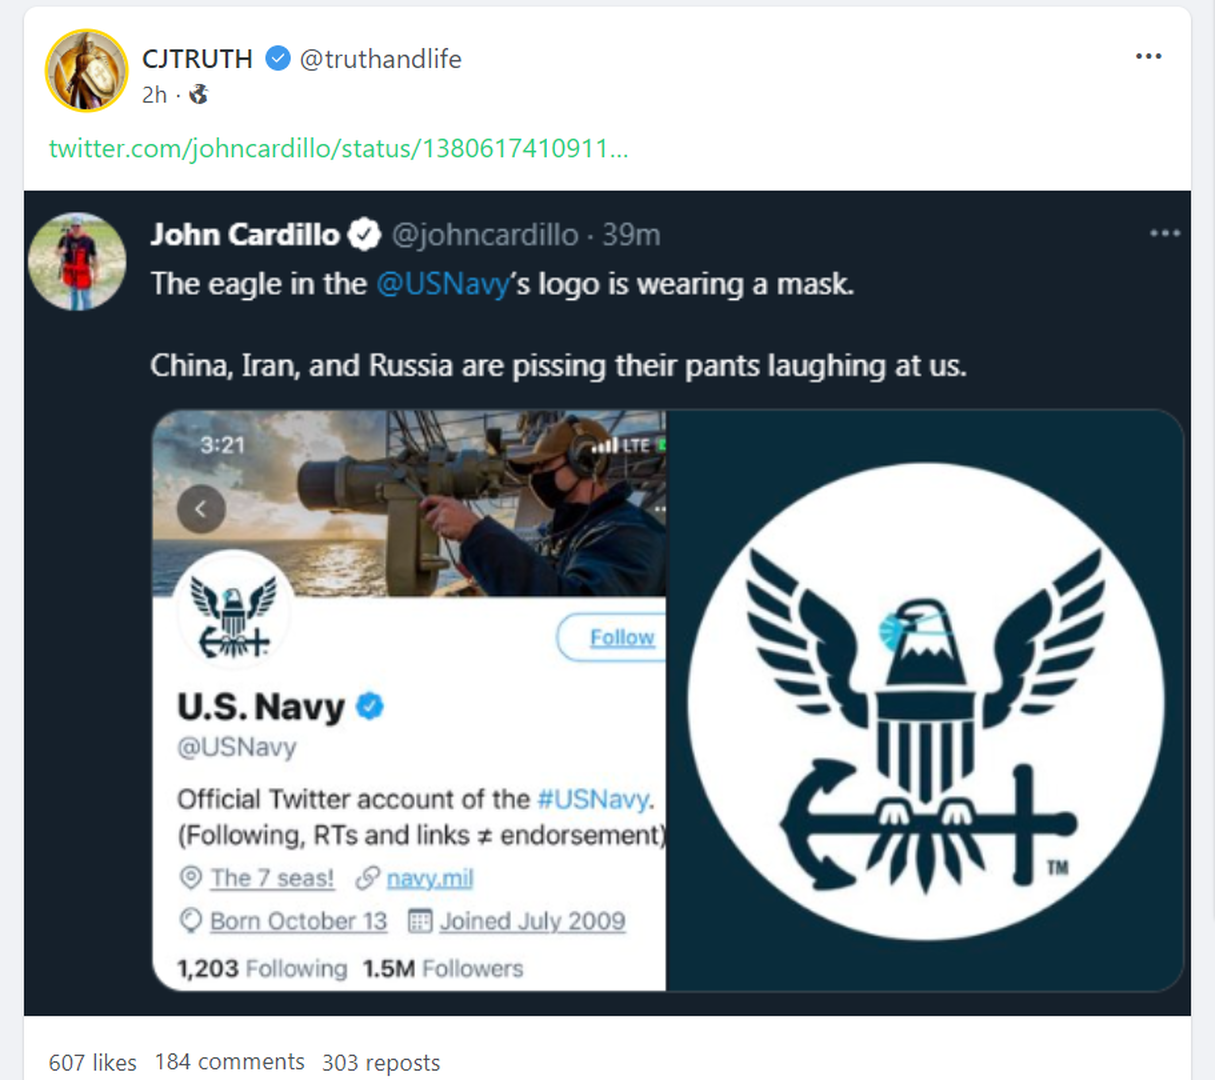Click John Cardillo's profile picture
The width and height of the screenshot is (1215, 1080).
[78, 262]
